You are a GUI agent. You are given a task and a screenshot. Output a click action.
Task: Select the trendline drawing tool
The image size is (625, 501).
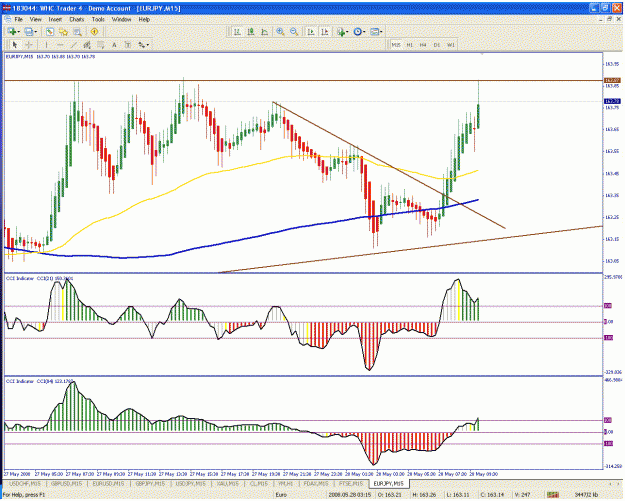click(73, 45)
